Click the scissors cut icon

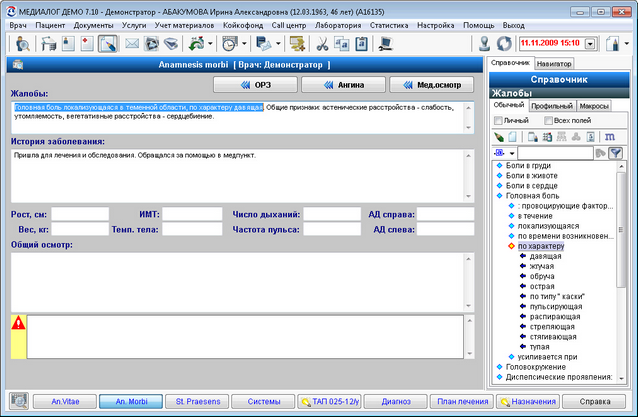pyautogui.click(x=322, y=44)
